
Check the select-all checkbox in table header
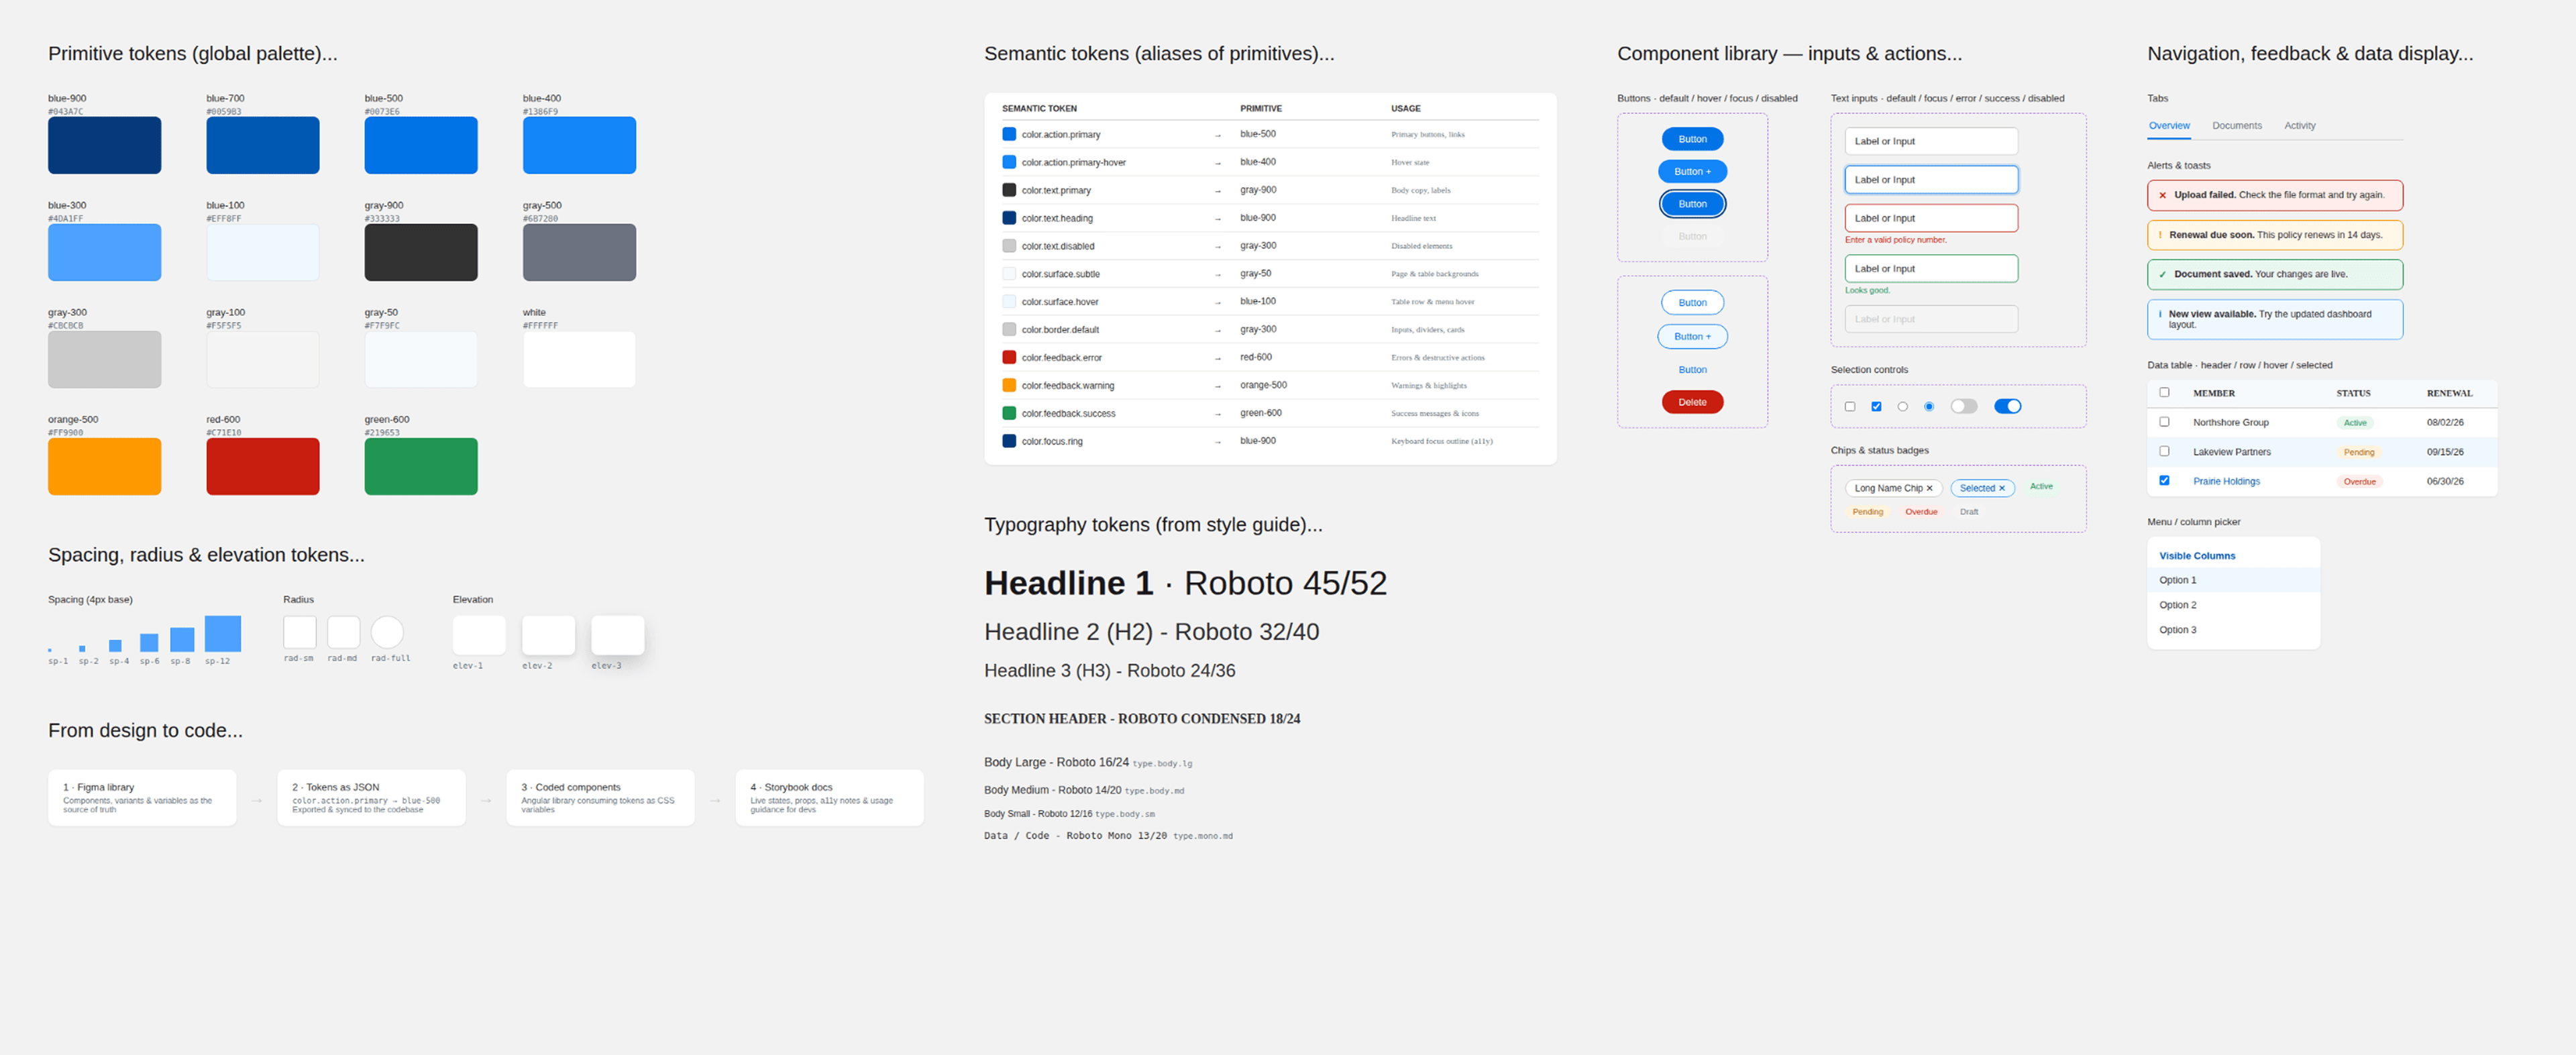pos(2164,392)
